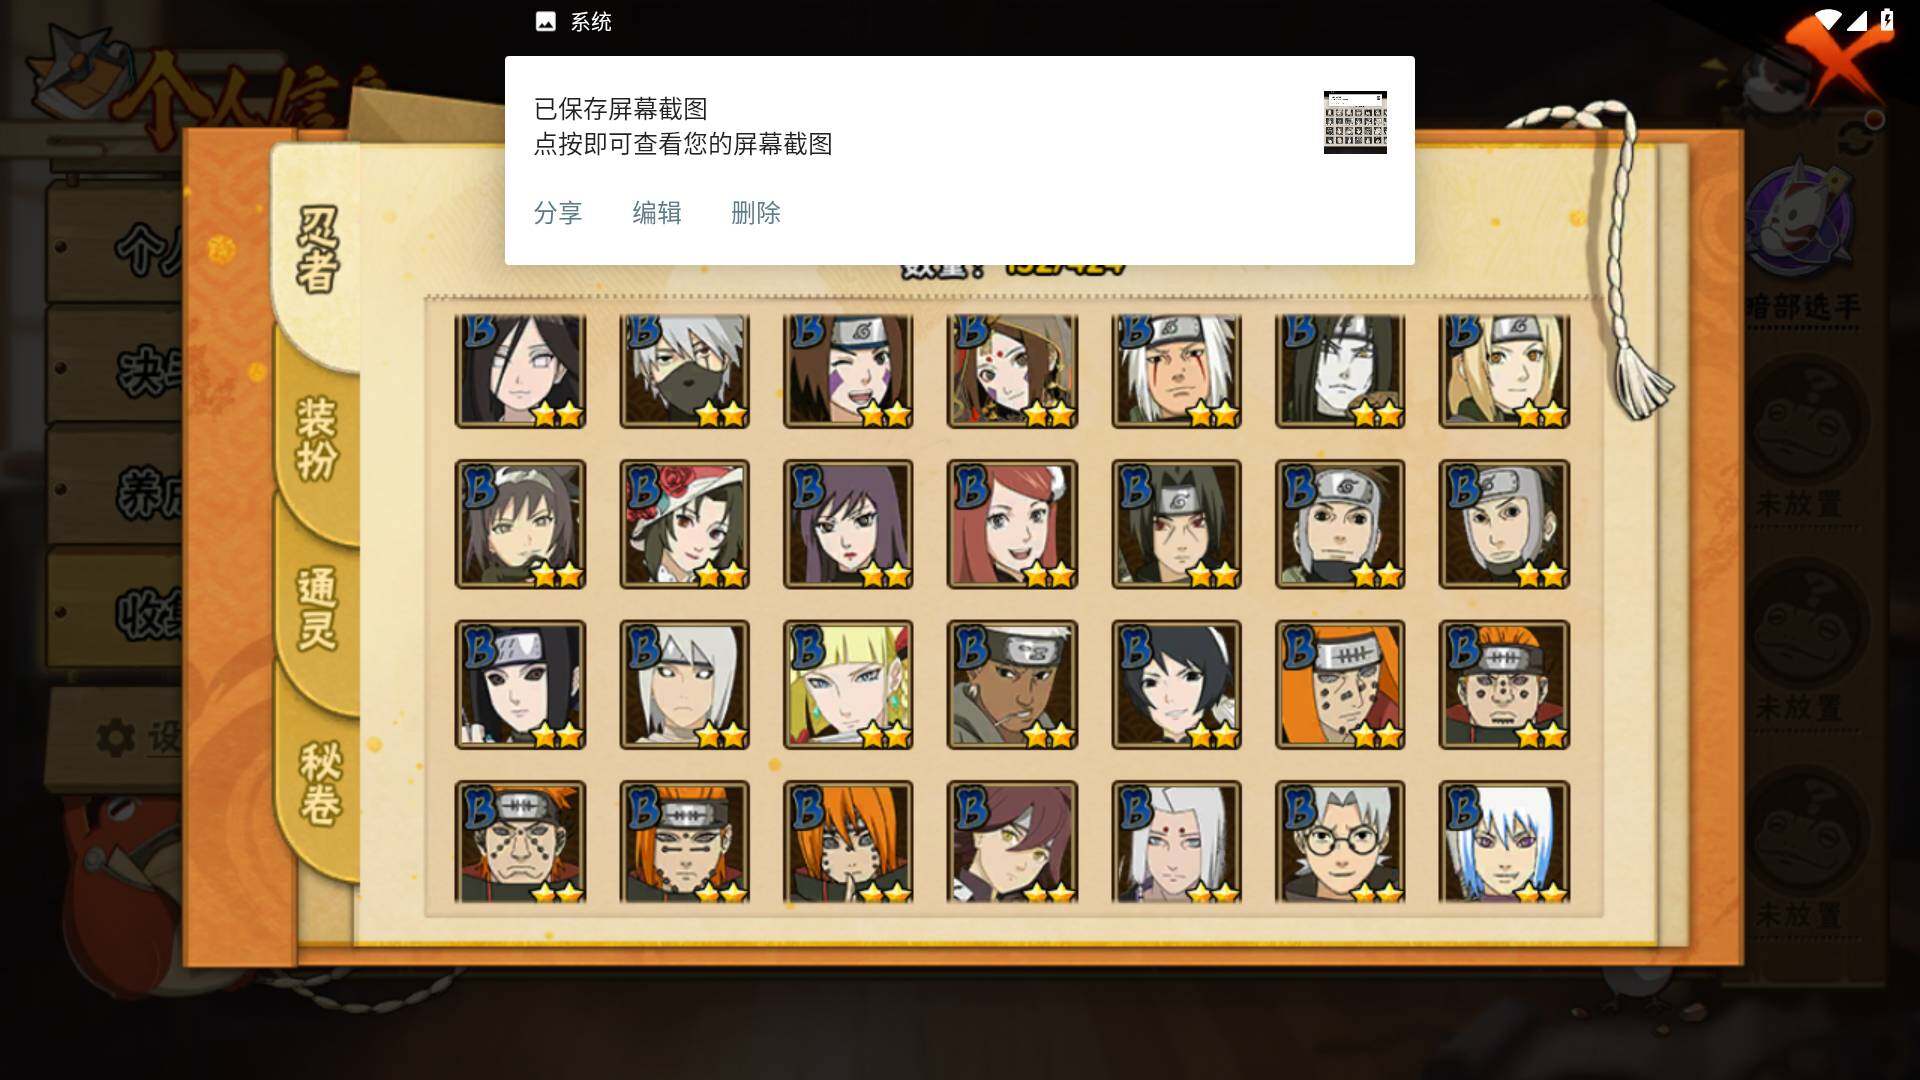The height and width of the screenshot is (1080, 1920).
Task: Open the 忍者 tab
Action: coord(318,250)
